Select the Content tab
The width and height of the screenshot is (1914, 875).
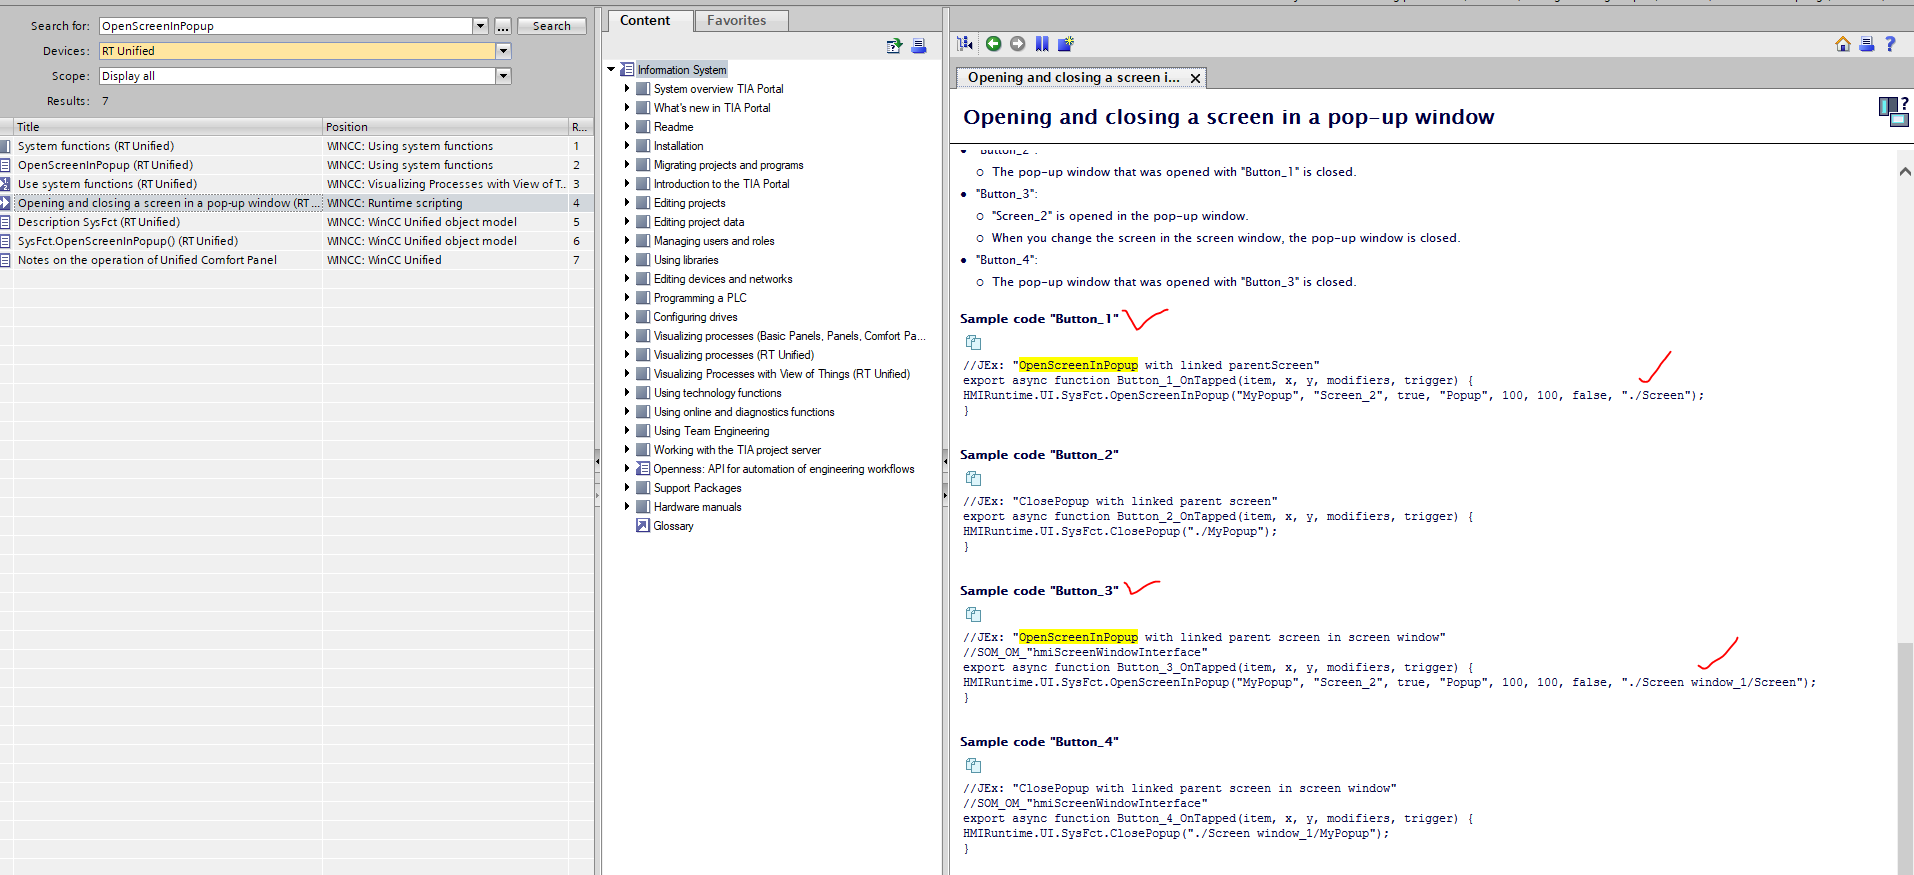pos(645,21)
